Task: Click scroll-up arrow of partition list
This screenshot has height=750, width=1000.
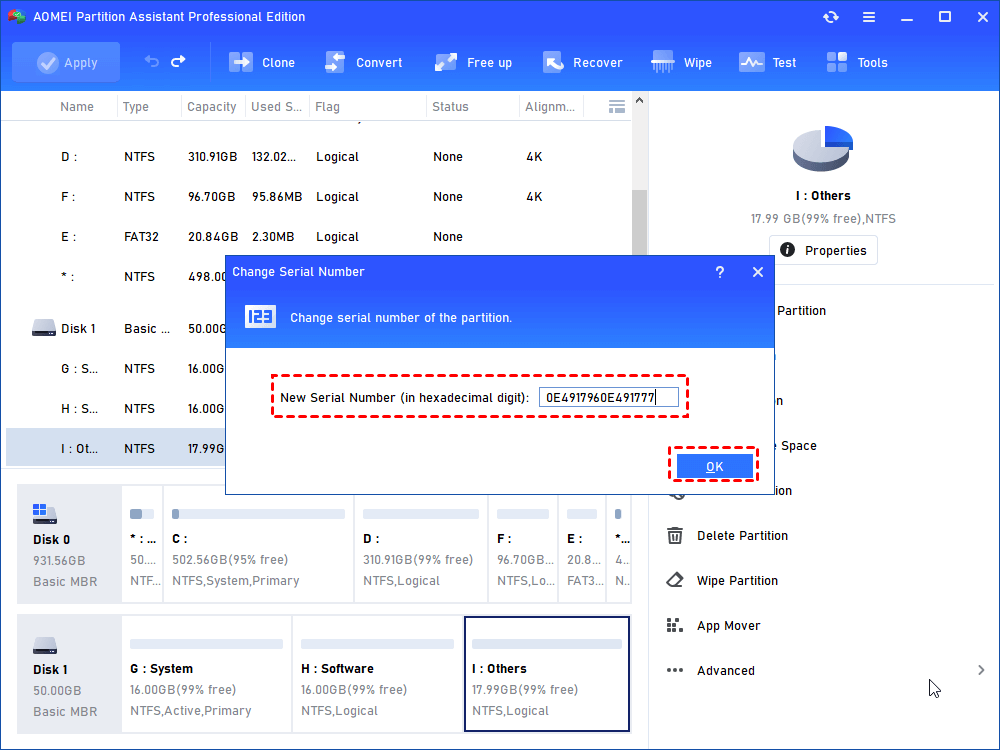Action: [x=640, y=101]
